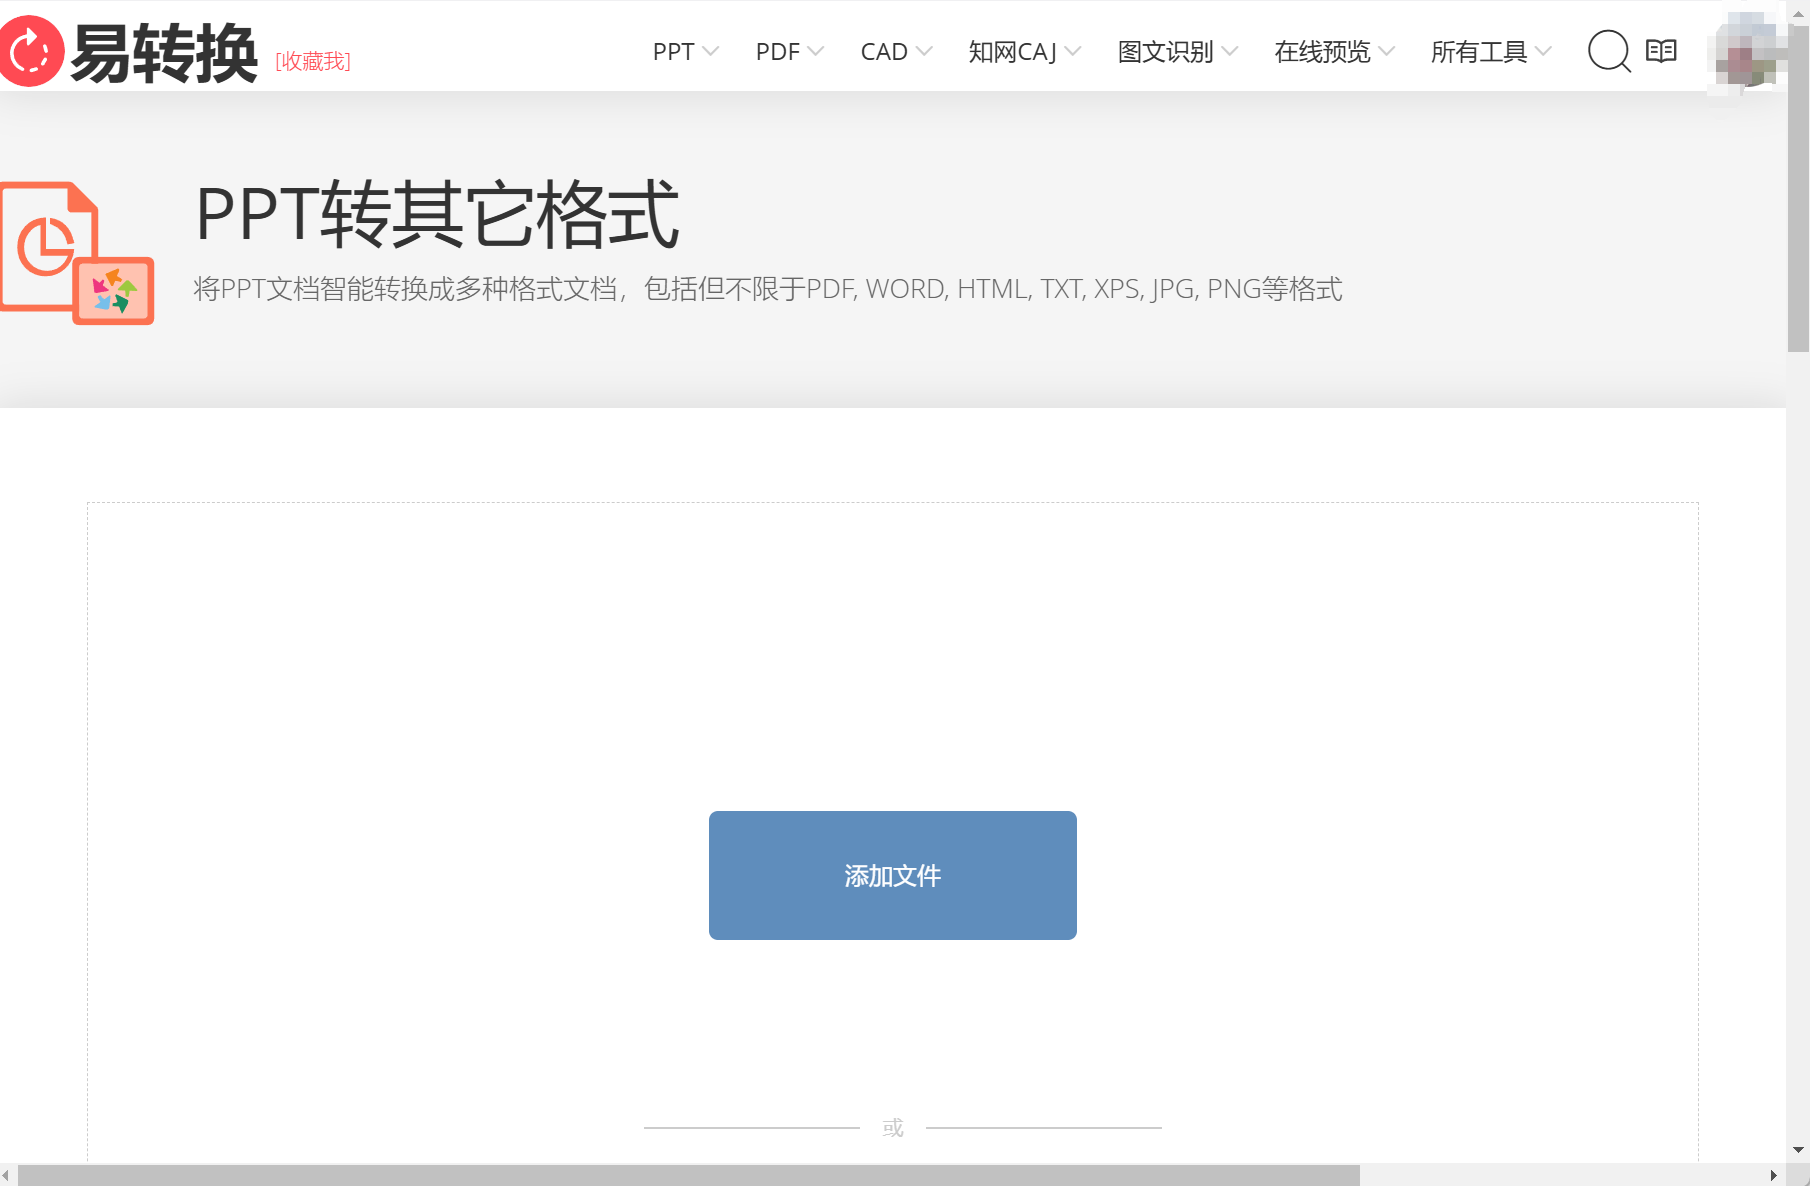The width and height of the screenshot is (1810, 1186).
Task: Open the PPT navigation menu
Action: pos(673,52)
